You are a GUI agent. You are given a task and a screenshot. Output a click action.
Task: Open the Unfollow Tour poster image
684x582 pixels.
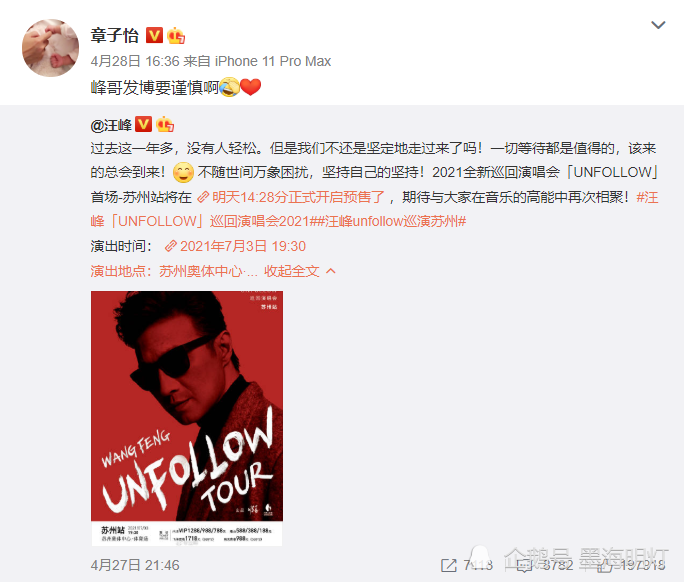pos(187,418)
